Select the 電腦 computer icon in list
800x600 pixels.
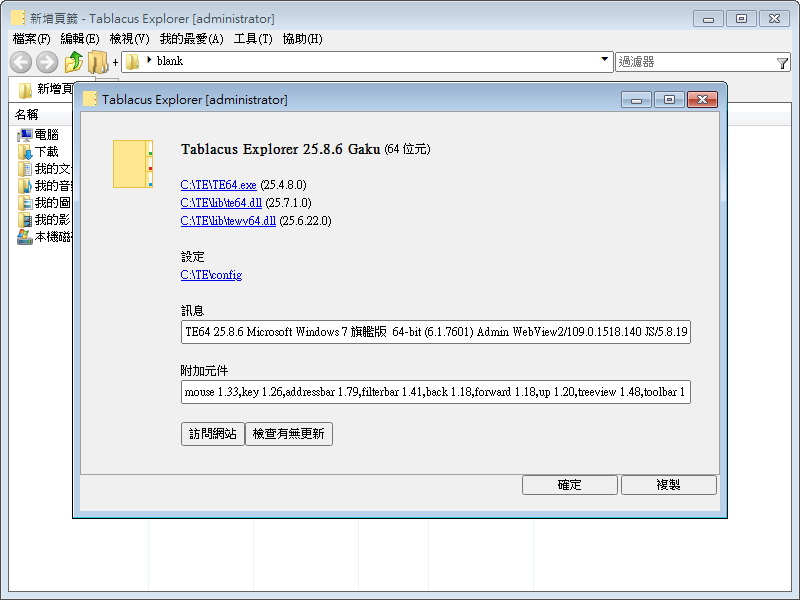(x=24, y=135)
